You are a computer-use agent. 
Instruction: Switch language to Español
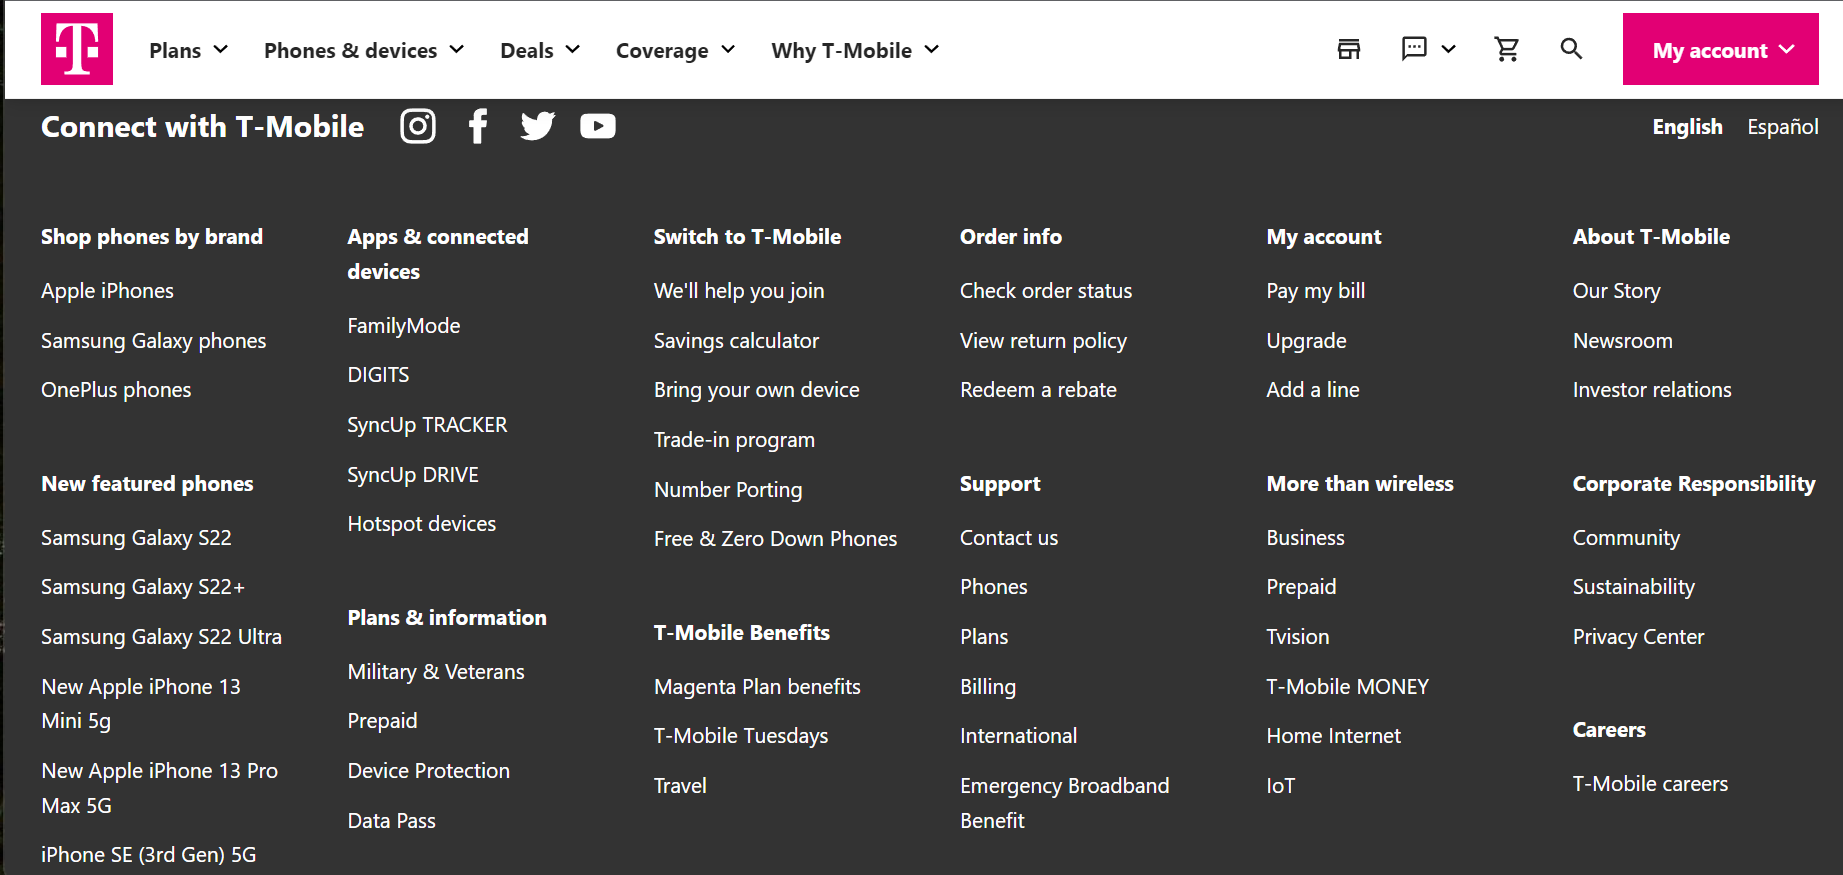click(1783, 127)
